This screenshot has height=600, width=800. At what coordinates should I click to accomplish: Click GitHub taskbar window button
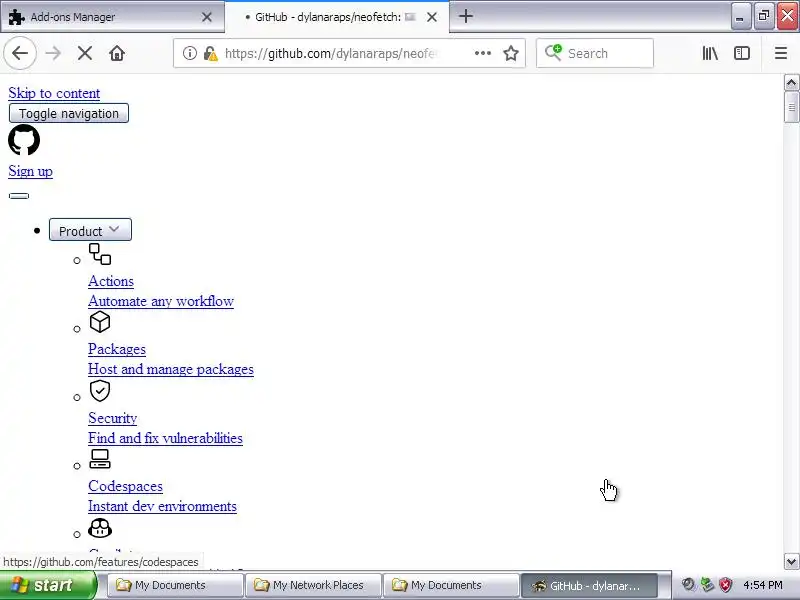589,585
